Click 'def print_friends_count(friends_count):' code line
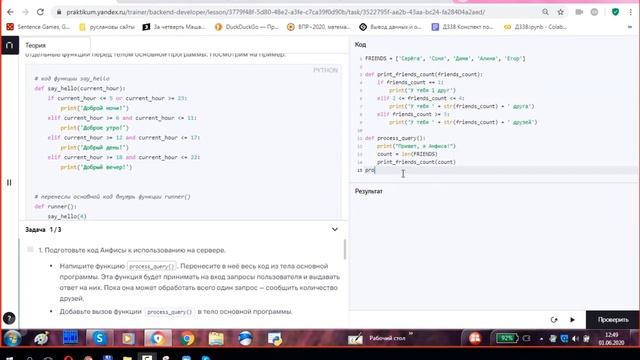Screen dimensions: 640x360 [x=424, y=74]
